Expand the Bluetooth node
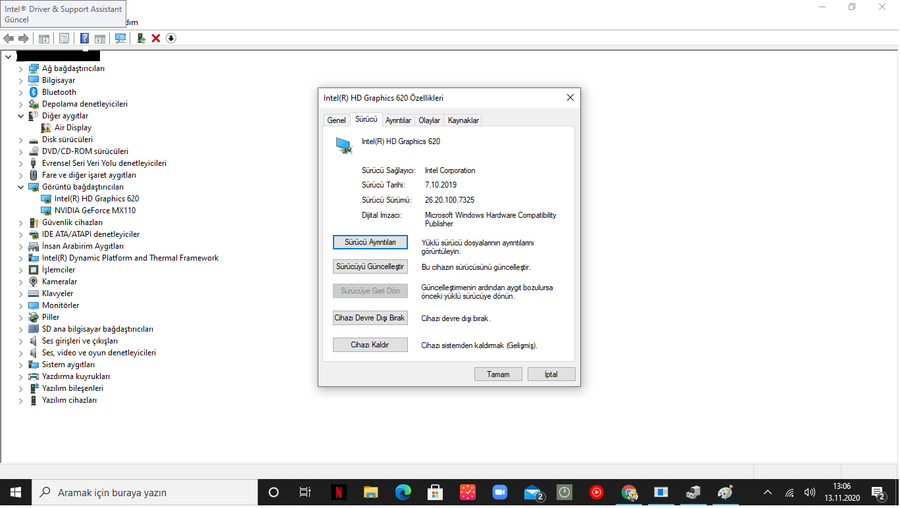The height and width of the screenshot is (508, 900). point(21,92)
